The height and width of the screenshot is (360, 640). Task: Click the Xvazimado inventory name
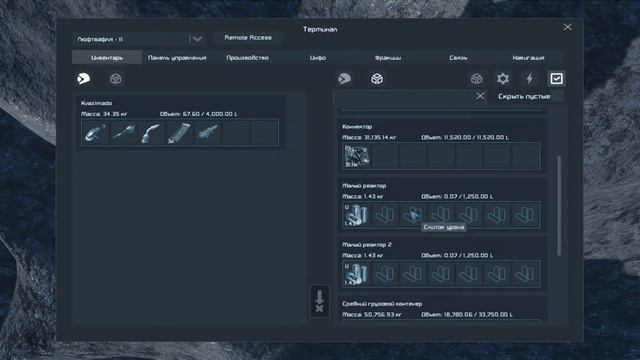click(x=96, y=103)
